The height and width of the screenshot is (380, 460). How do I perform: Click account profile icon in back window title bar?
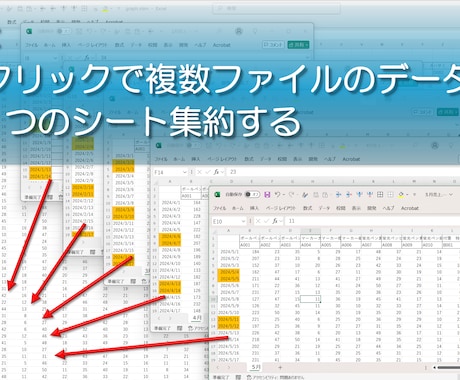[x=239, y=31]
